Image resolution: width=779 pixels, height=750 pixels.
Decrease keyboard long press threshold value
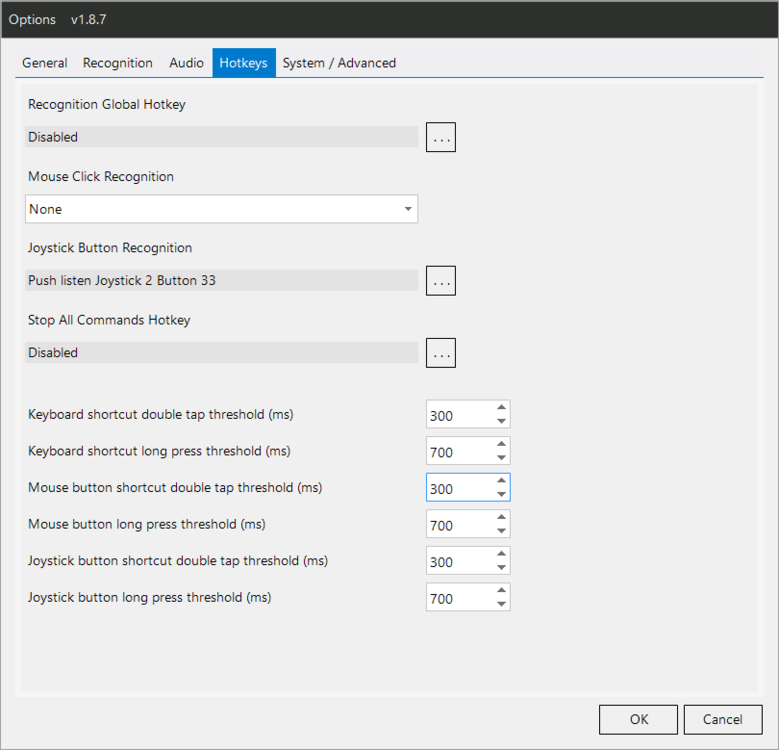click(x=501, y=458)
